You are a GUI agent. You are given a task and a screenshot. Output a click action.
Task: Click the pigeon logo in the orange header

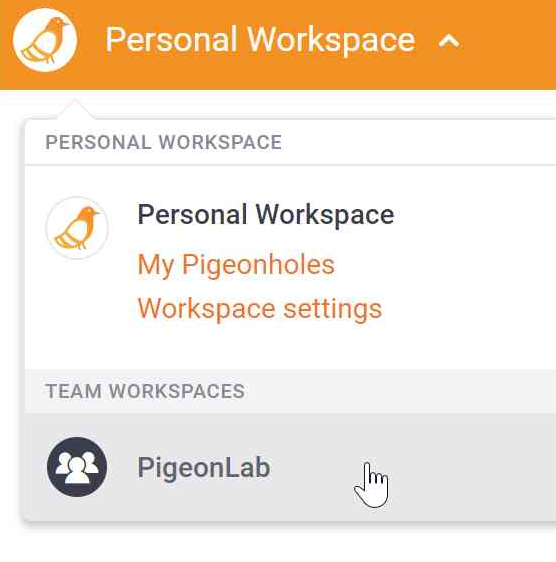(x=45, y=40)
